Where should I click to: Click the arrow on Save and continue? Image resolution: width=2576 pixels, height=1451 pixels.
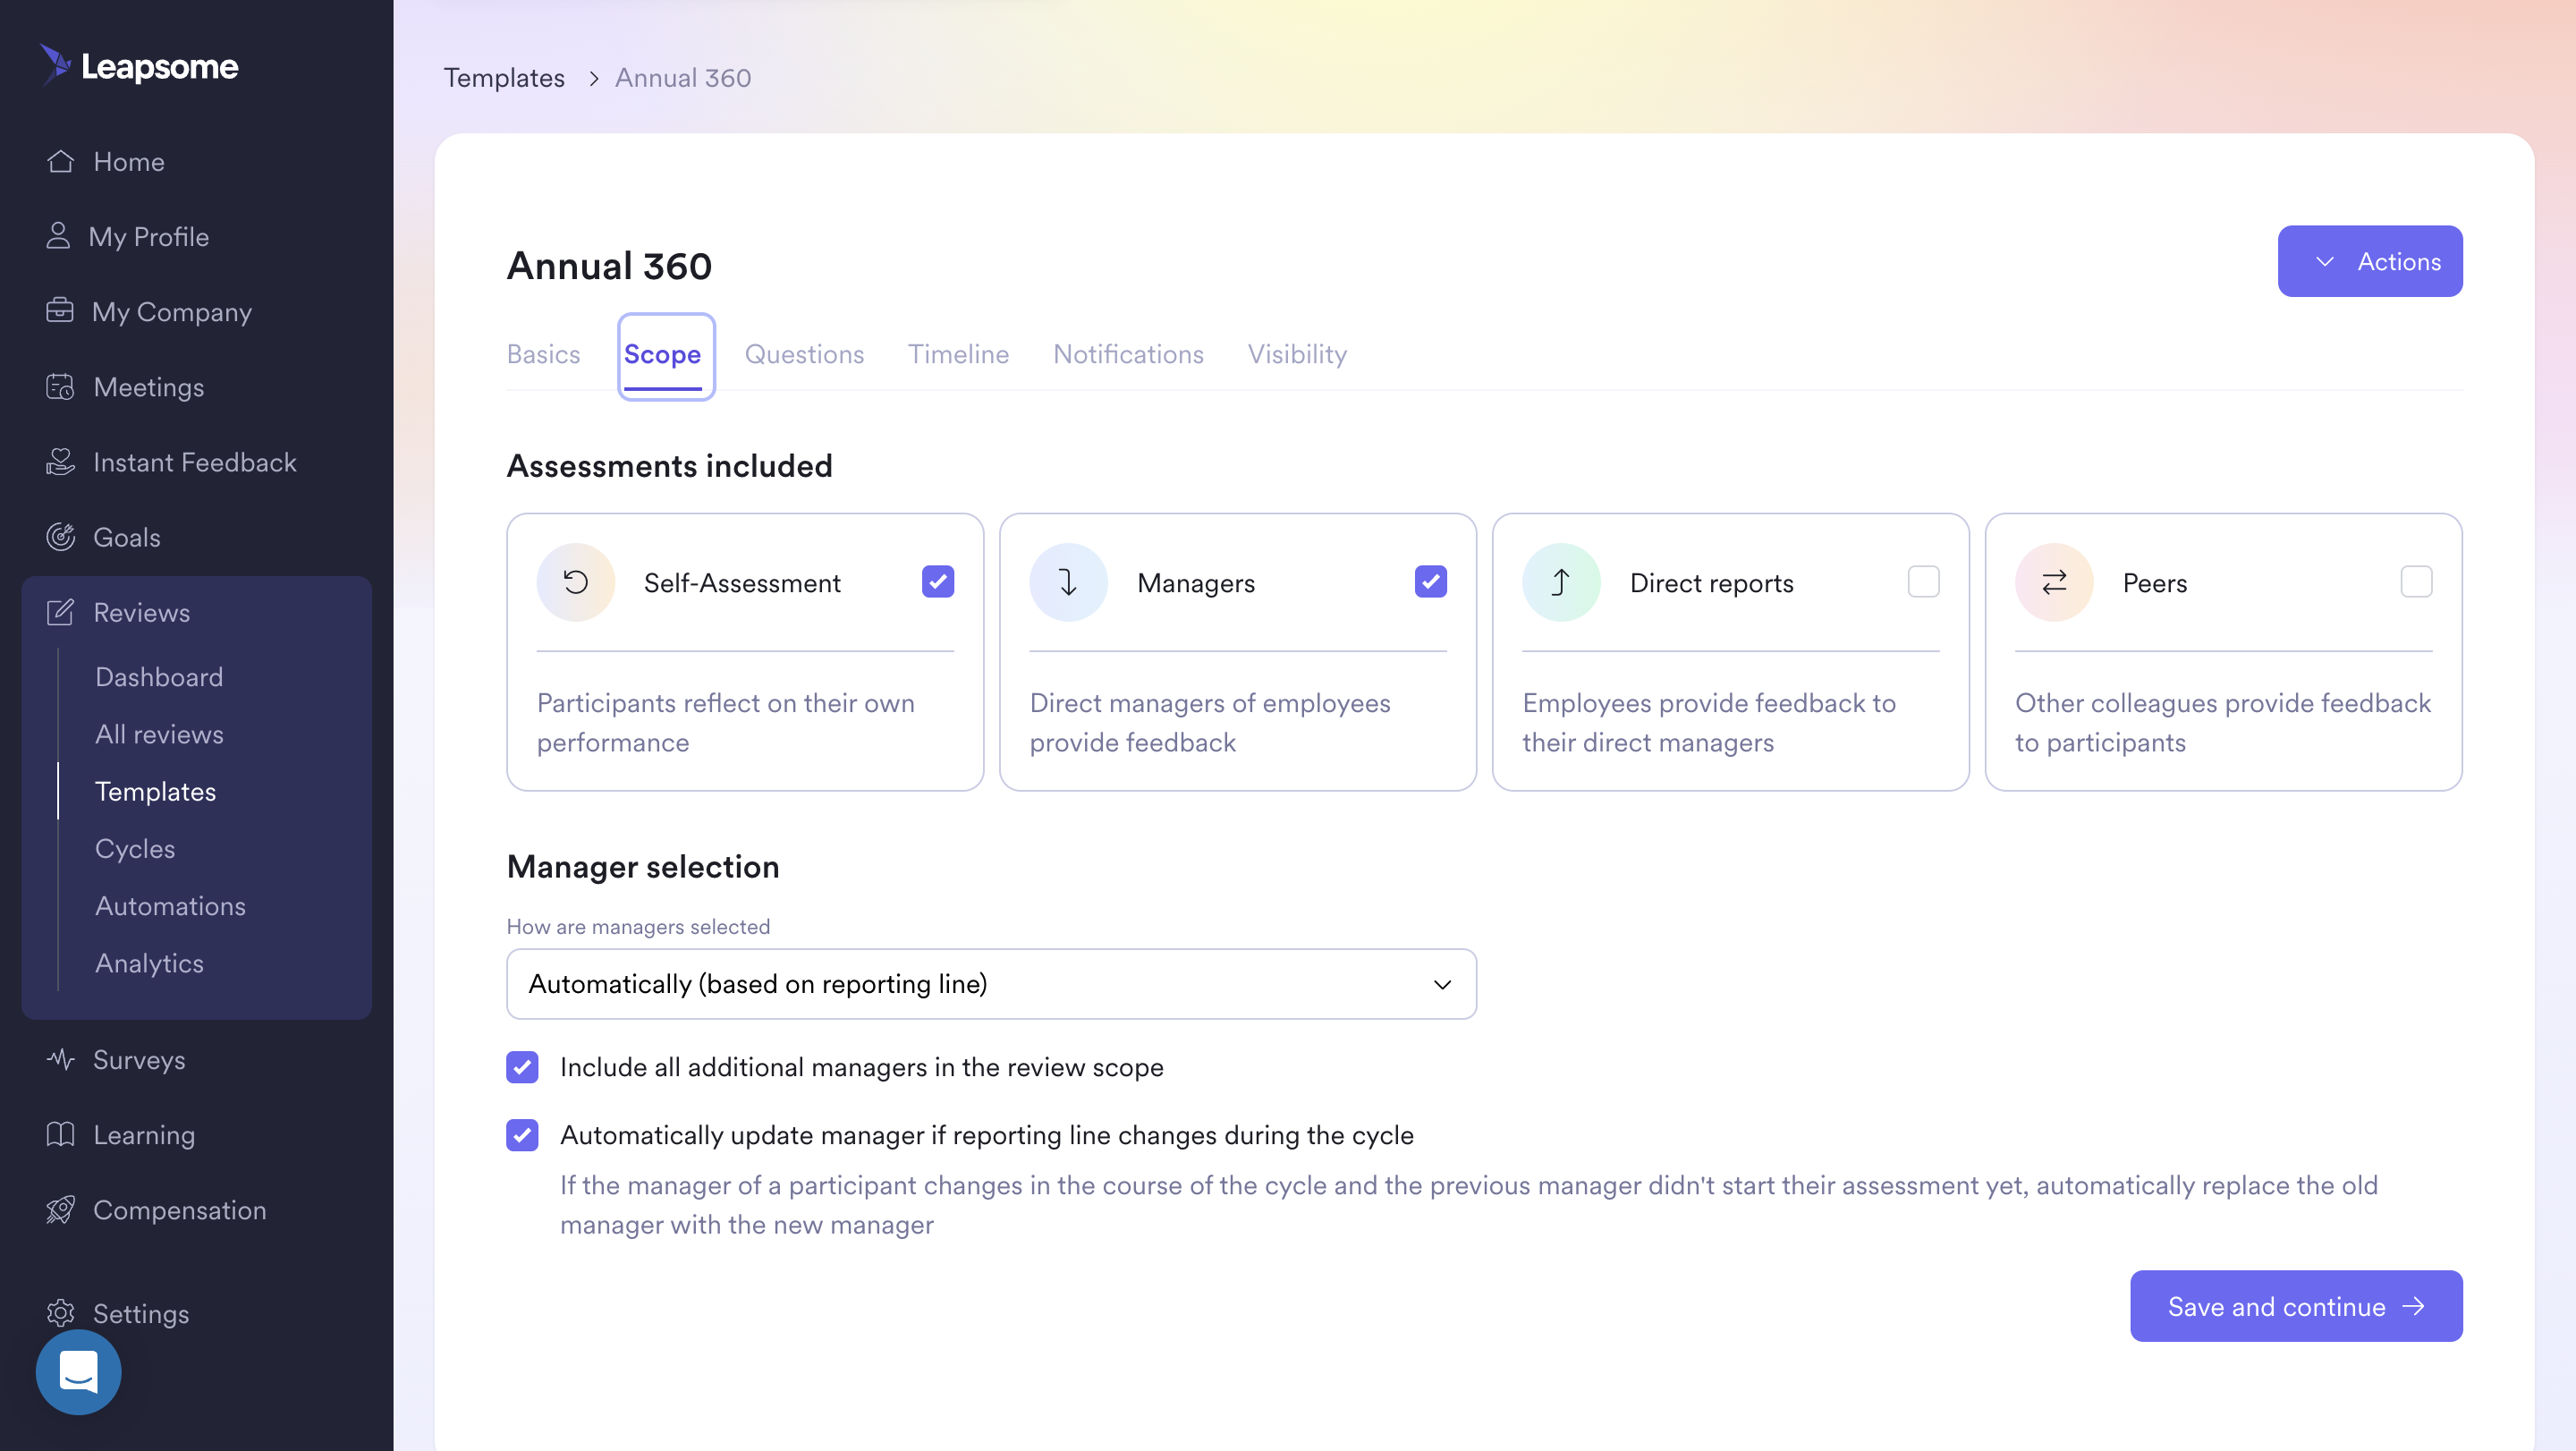coord(2414,1306)
